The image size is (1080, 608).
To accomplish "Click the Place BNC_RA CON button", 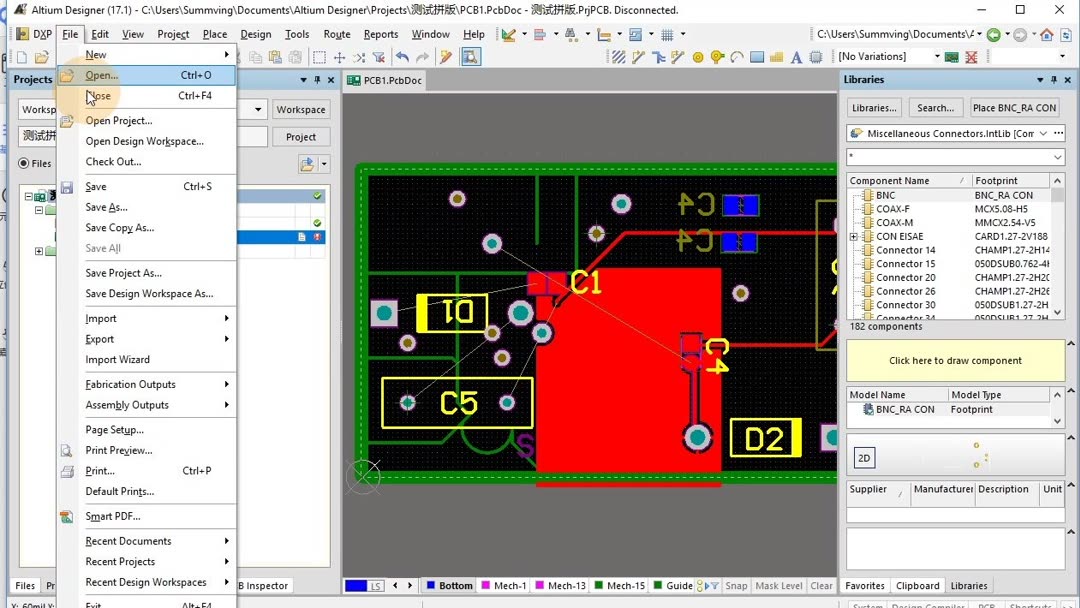I will 1014,108.
